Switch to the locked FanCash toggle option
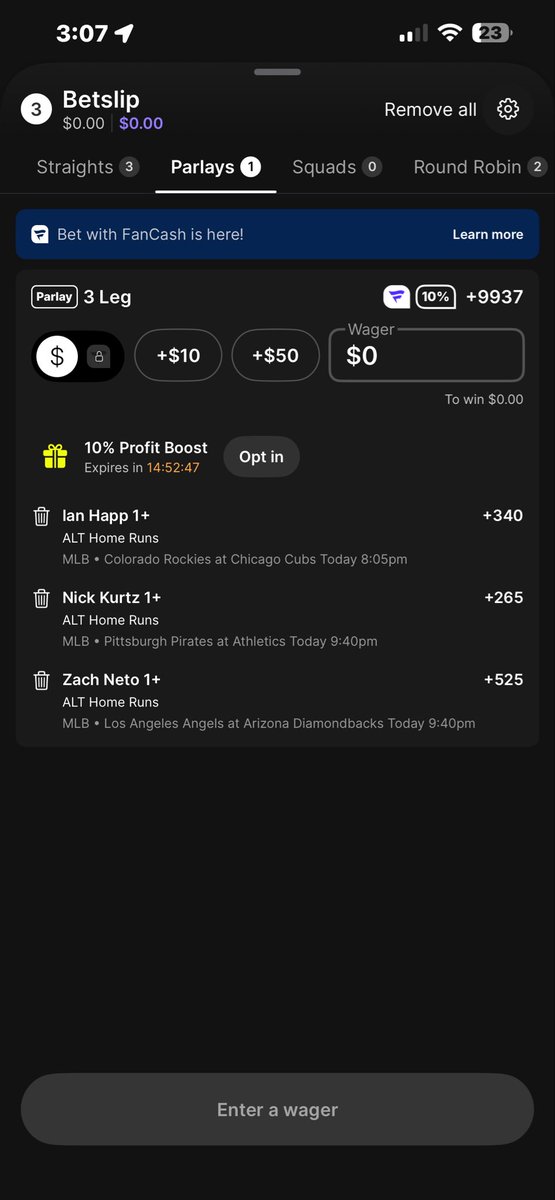 pos(99,356)
